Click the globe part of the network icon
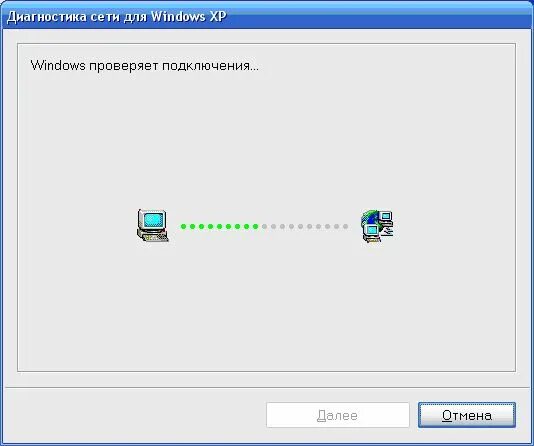Viewport: 534px width, 446px height. click(x=370, y=219)
